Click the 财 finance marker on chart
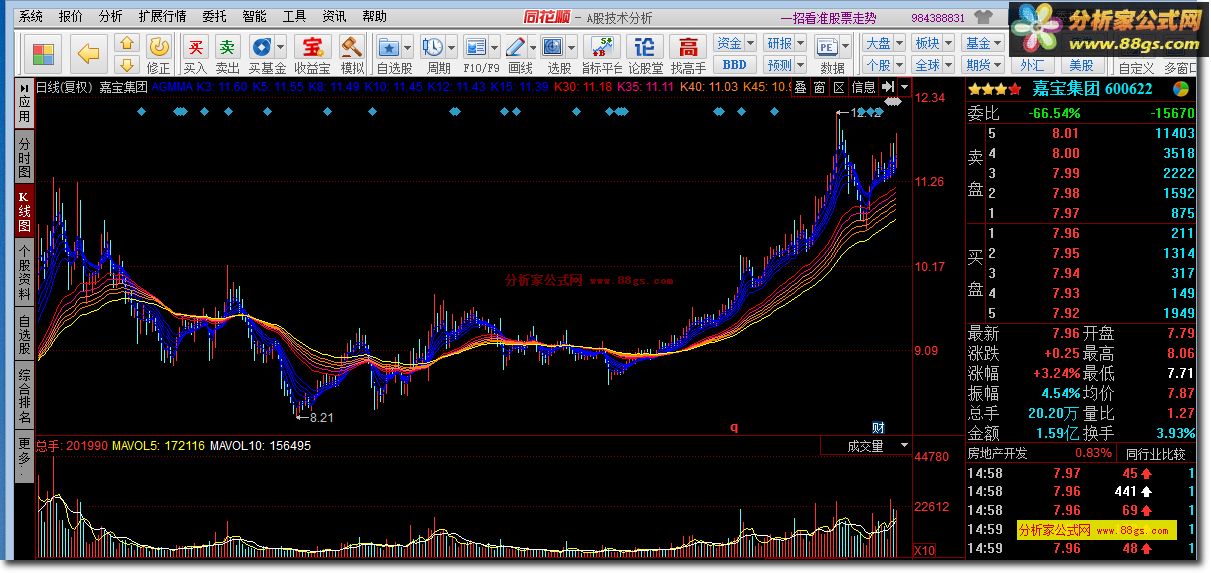Image resolution: width=1211 pixels, height=573 pixels. tap(878, 427)
